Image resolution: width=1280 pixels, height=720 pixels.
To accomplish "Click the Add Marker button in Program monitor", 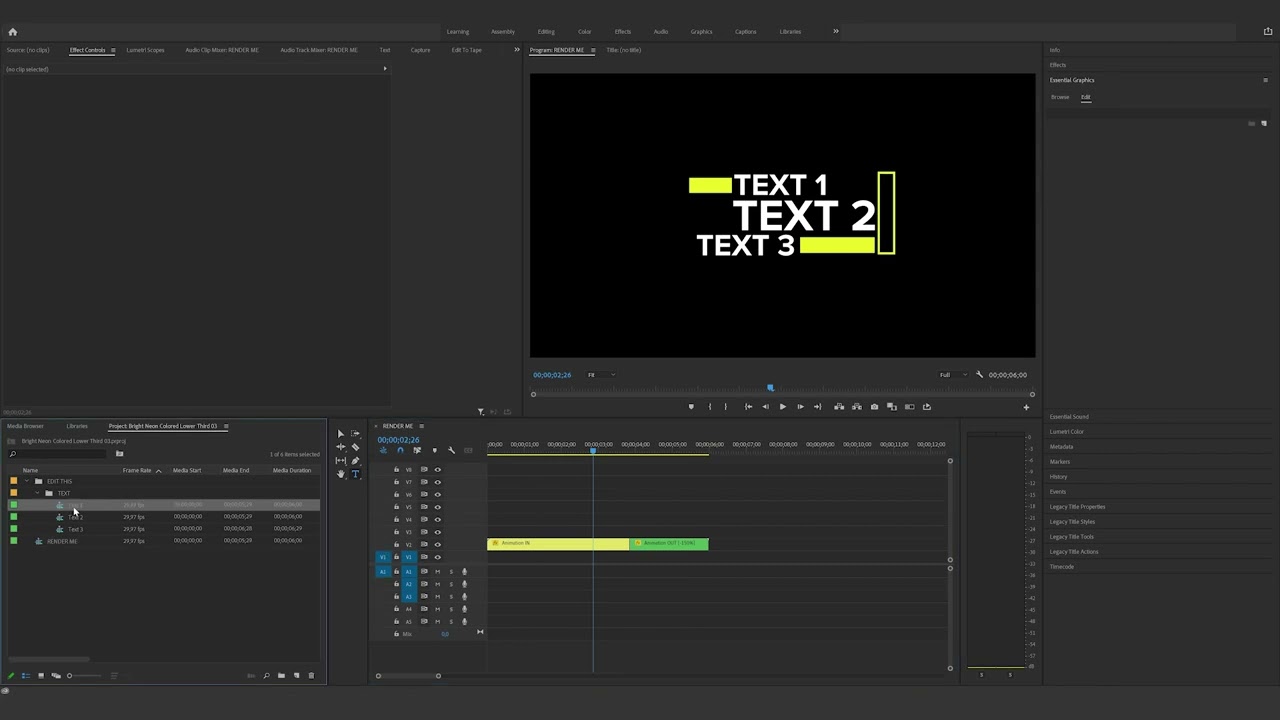I will pos(690,407).
